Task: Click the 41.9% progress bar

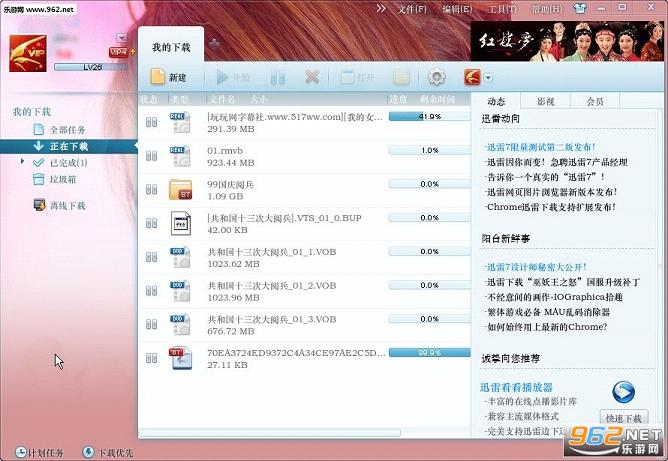Action: click(x=429, y=116)
